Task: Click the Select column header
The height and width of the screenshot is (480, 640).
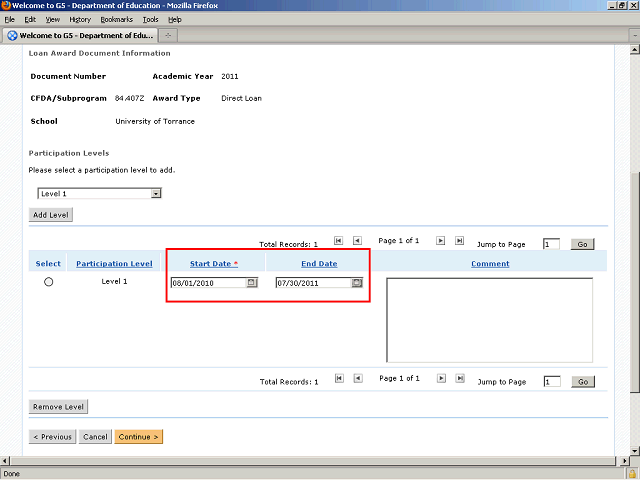Action: 48,264
